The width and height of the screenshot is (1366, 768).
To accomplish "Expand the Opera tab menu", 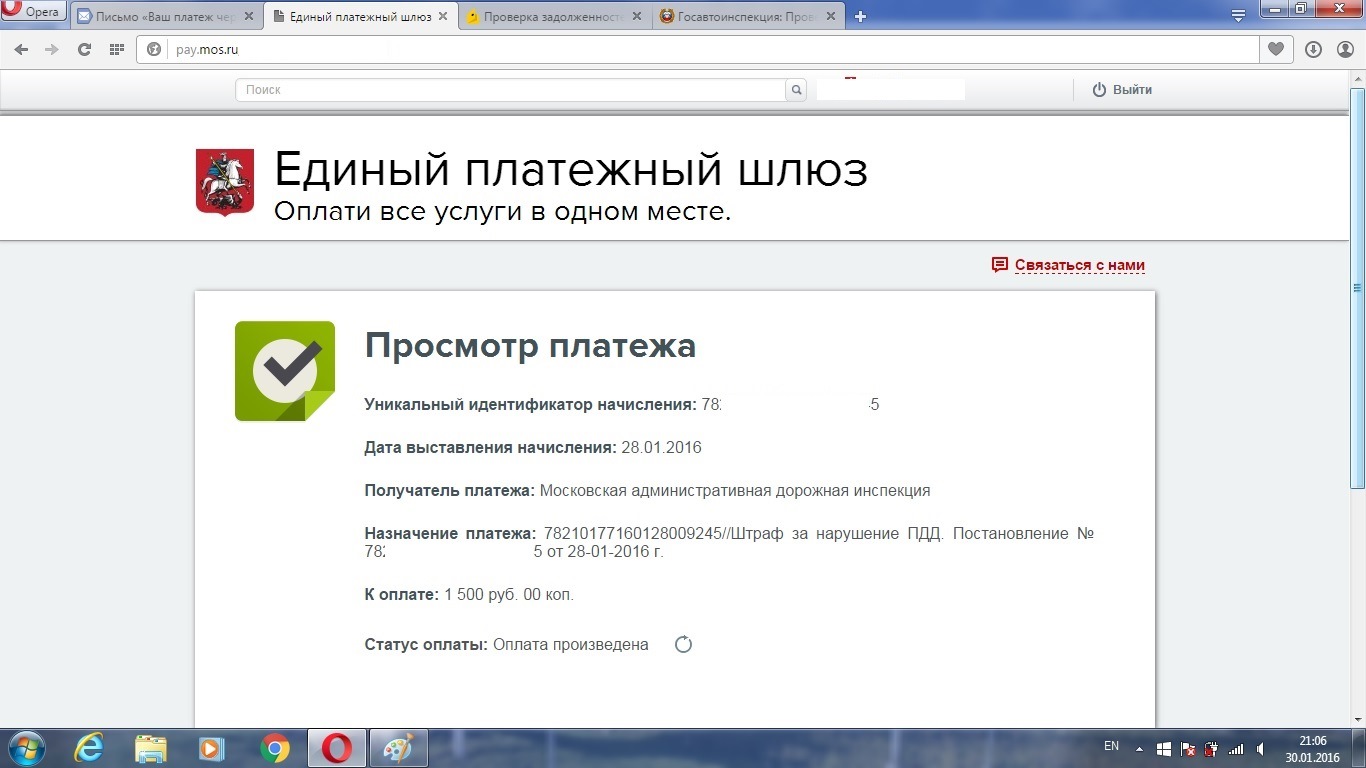I will click(1238, 16).
